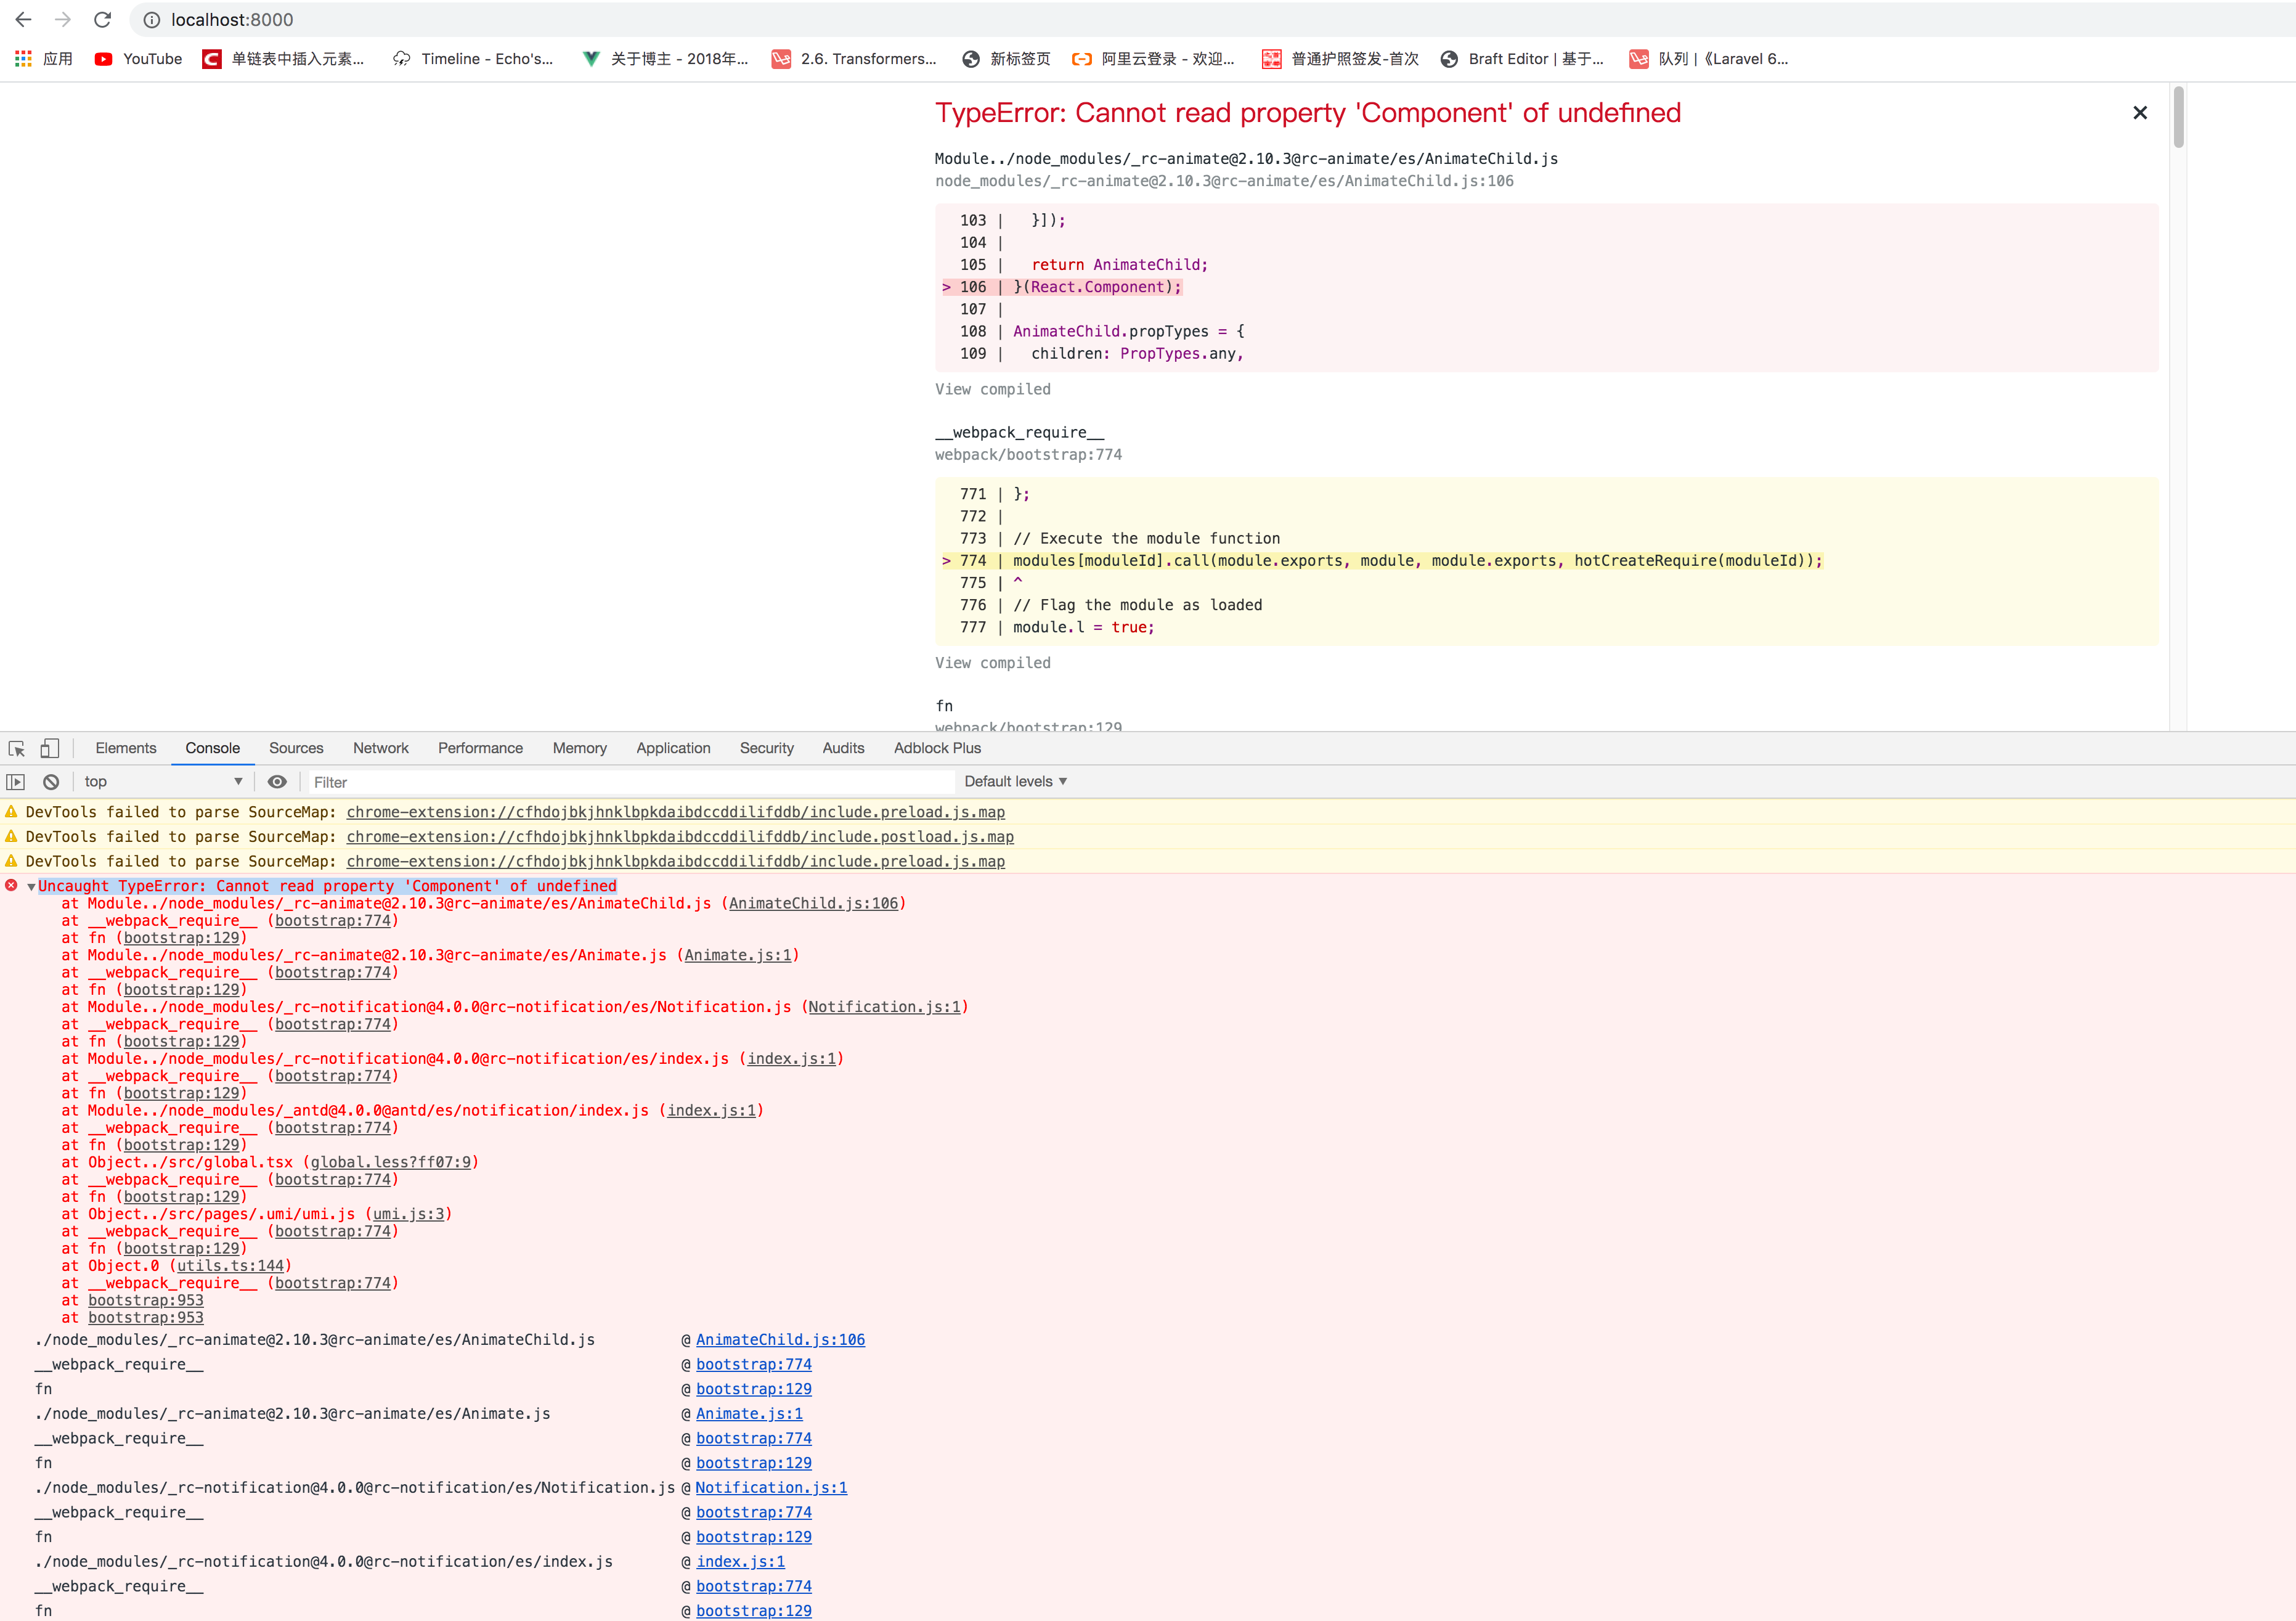
Task: Open the Timeline - Echo's bookmark
Action: click(x=473, y=59)
